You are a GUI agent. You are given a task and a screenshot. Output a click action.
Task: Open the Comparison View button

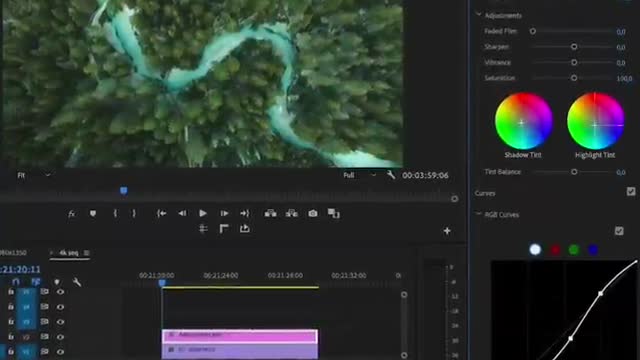pos(333,213)
